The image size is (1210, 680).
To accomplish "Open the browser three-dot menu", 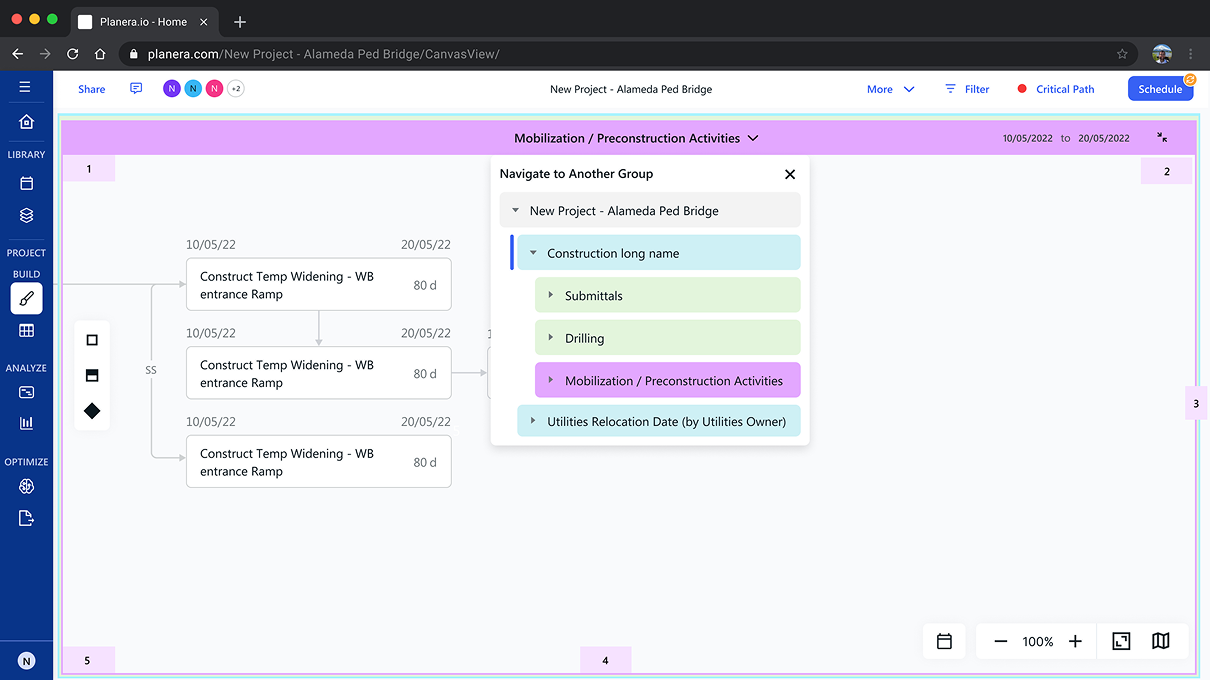I will click(x=1190, y=54).
